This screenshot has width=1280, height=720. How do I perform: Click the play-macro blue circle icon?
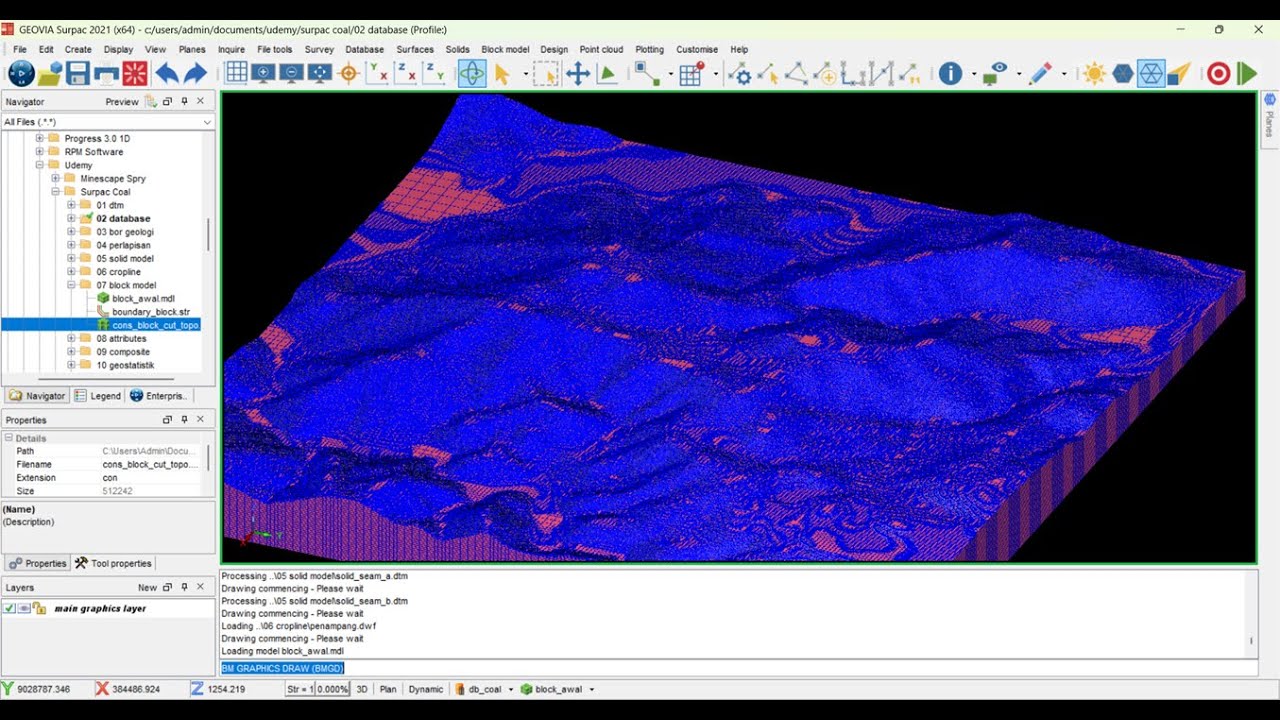click(x=21, y=73)
